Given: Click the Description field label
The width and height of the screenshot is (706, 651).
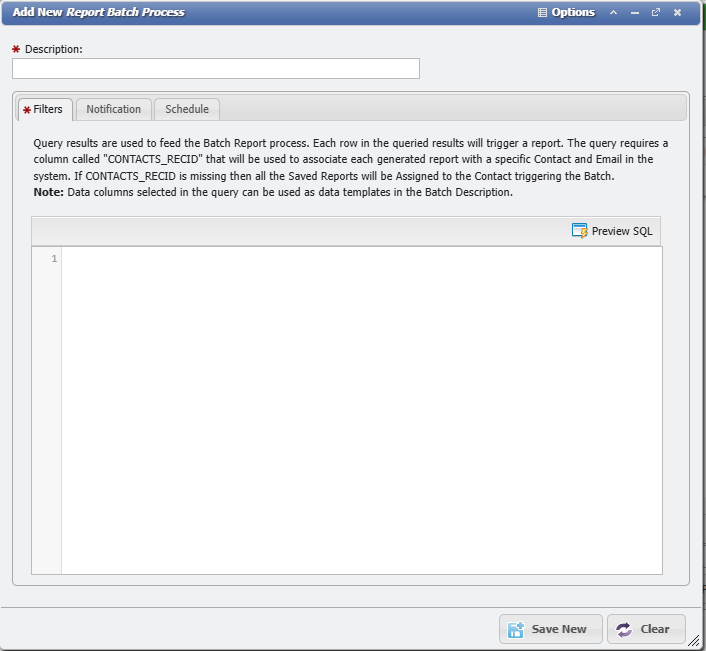Looking at the screenshot, I should tap(54, 49).
